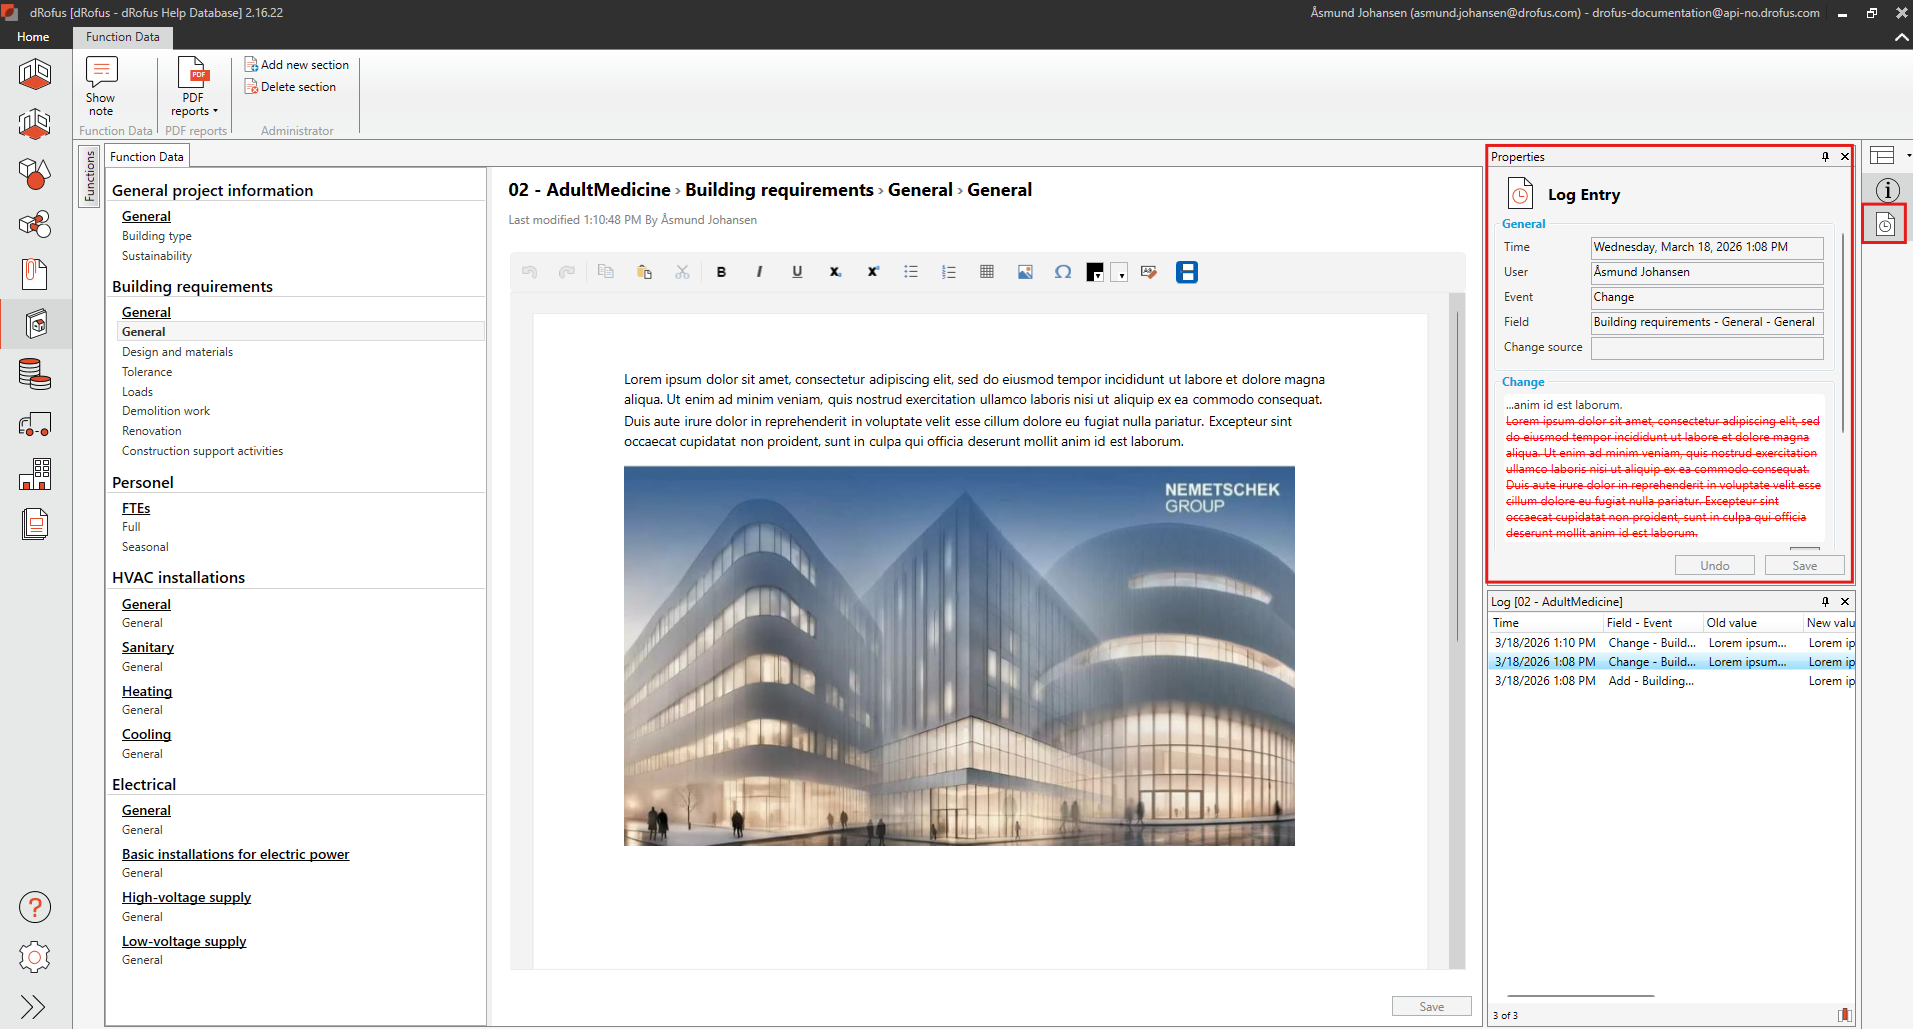Open the Design and materials section

(177, 352)
